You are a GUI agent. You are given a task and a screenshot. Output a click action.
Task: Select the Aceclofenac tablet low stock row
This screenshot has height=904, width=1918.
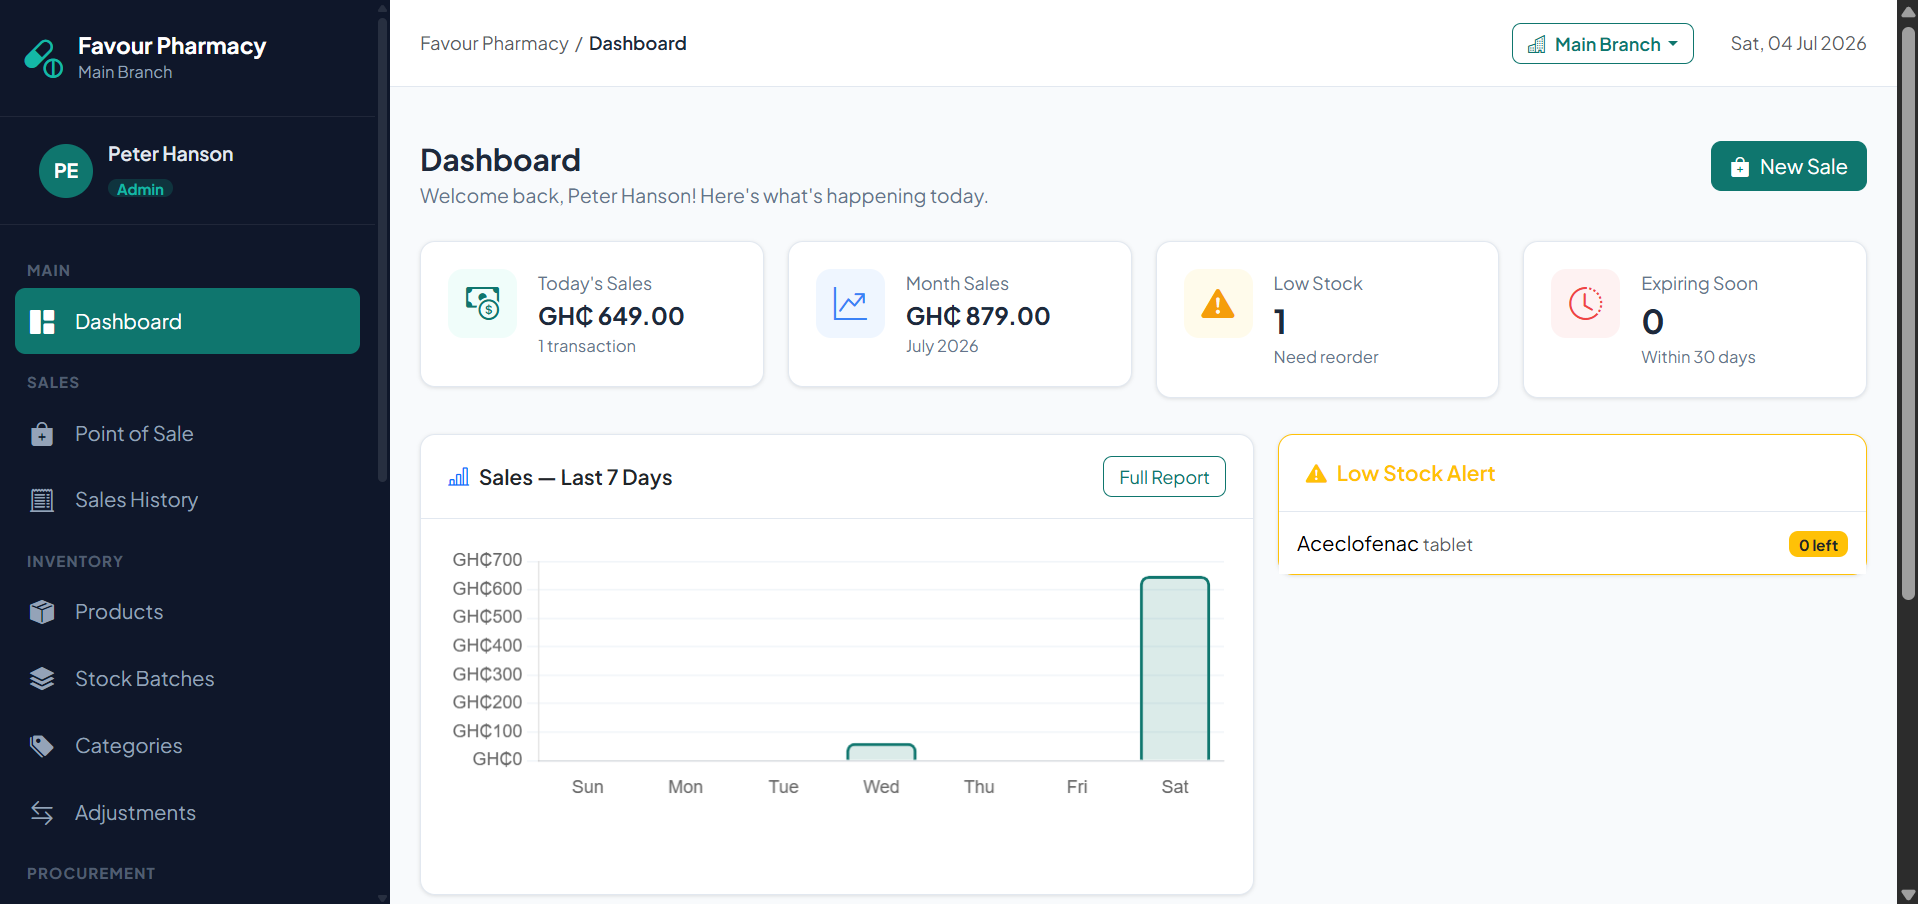[x=1572, y=544]
